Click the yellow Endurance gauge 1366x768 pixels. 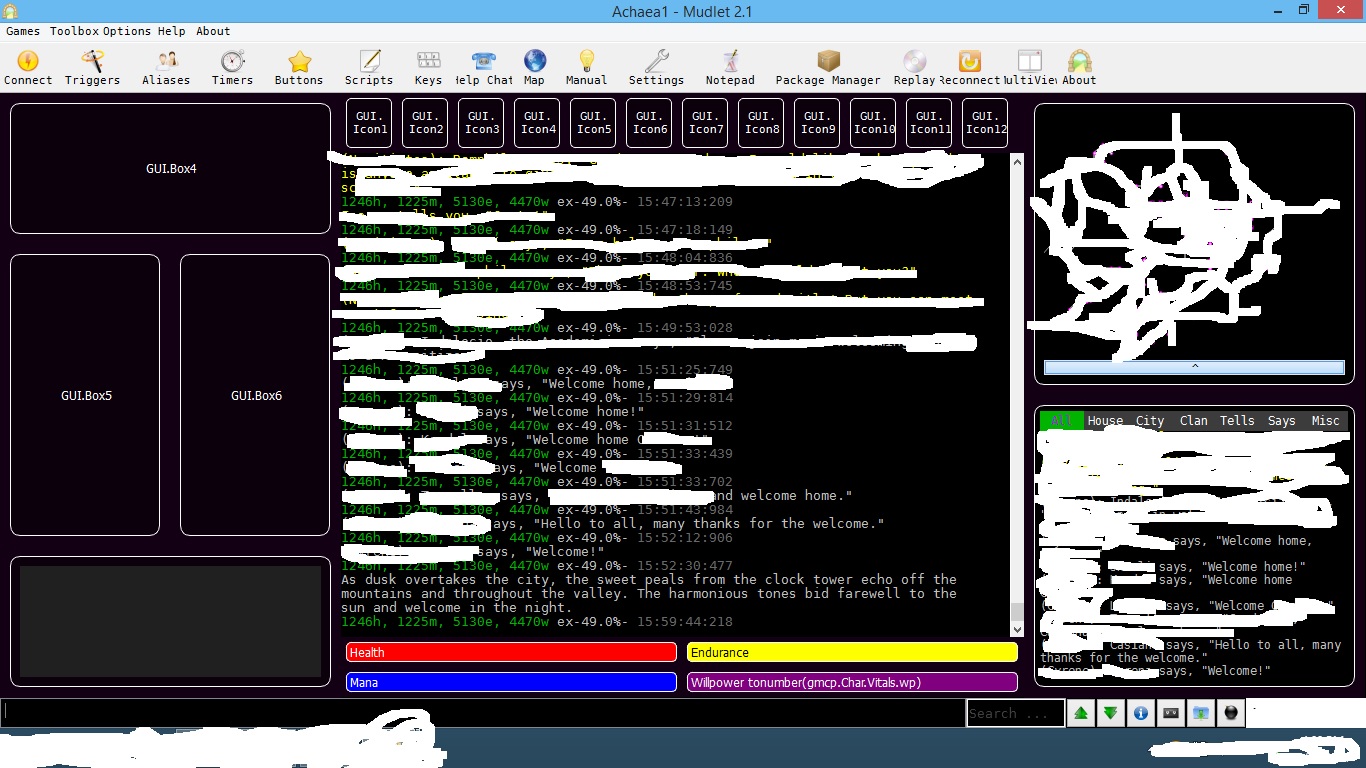tap(852, 652)
